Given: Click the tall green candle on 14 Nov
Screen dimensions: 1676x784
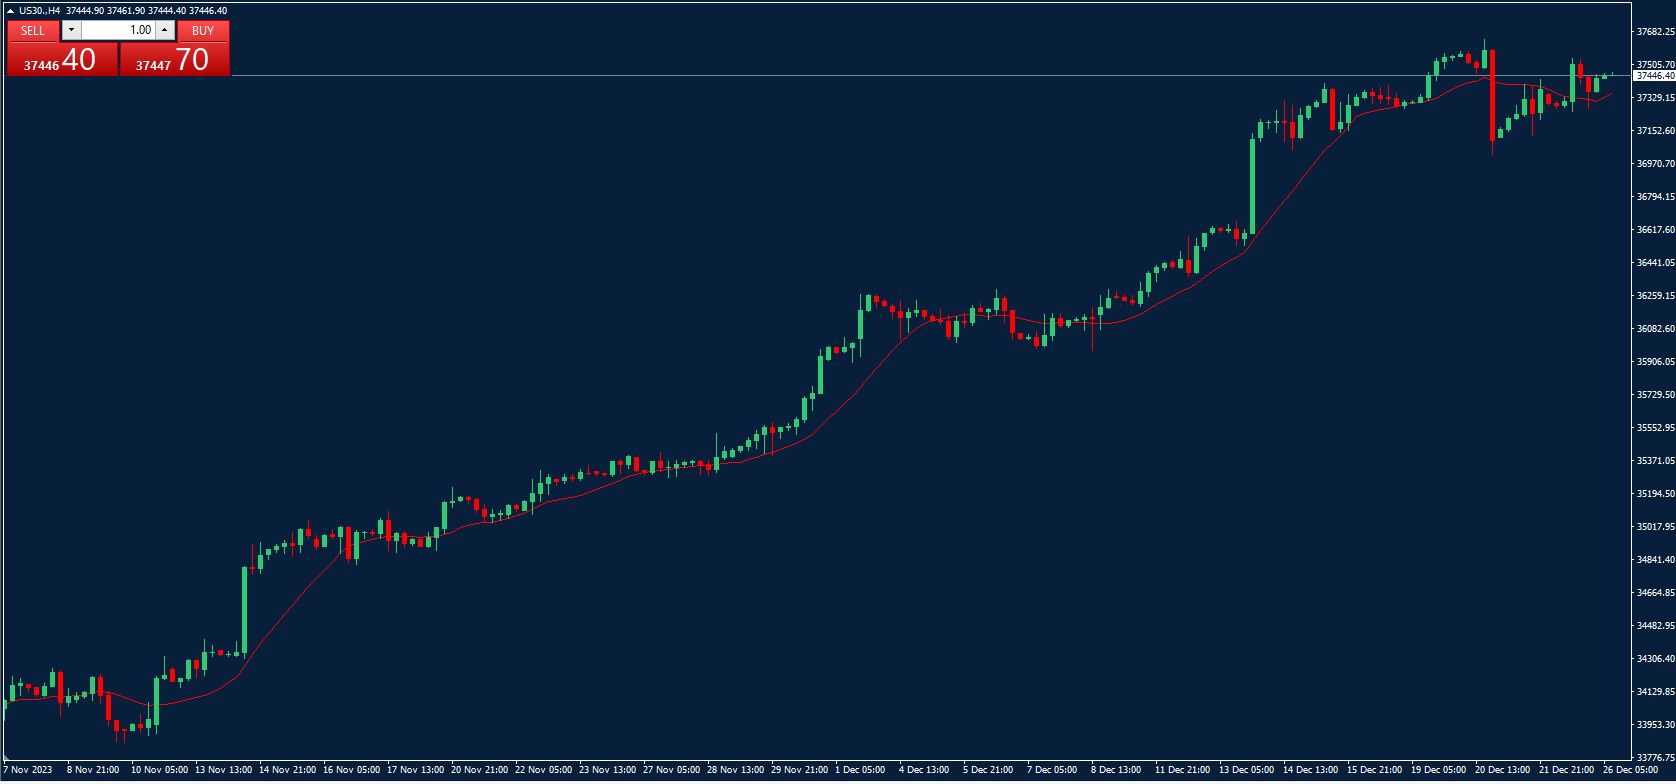Looking at the screenshot, I should pyautogui.click(x=245, y=610).
